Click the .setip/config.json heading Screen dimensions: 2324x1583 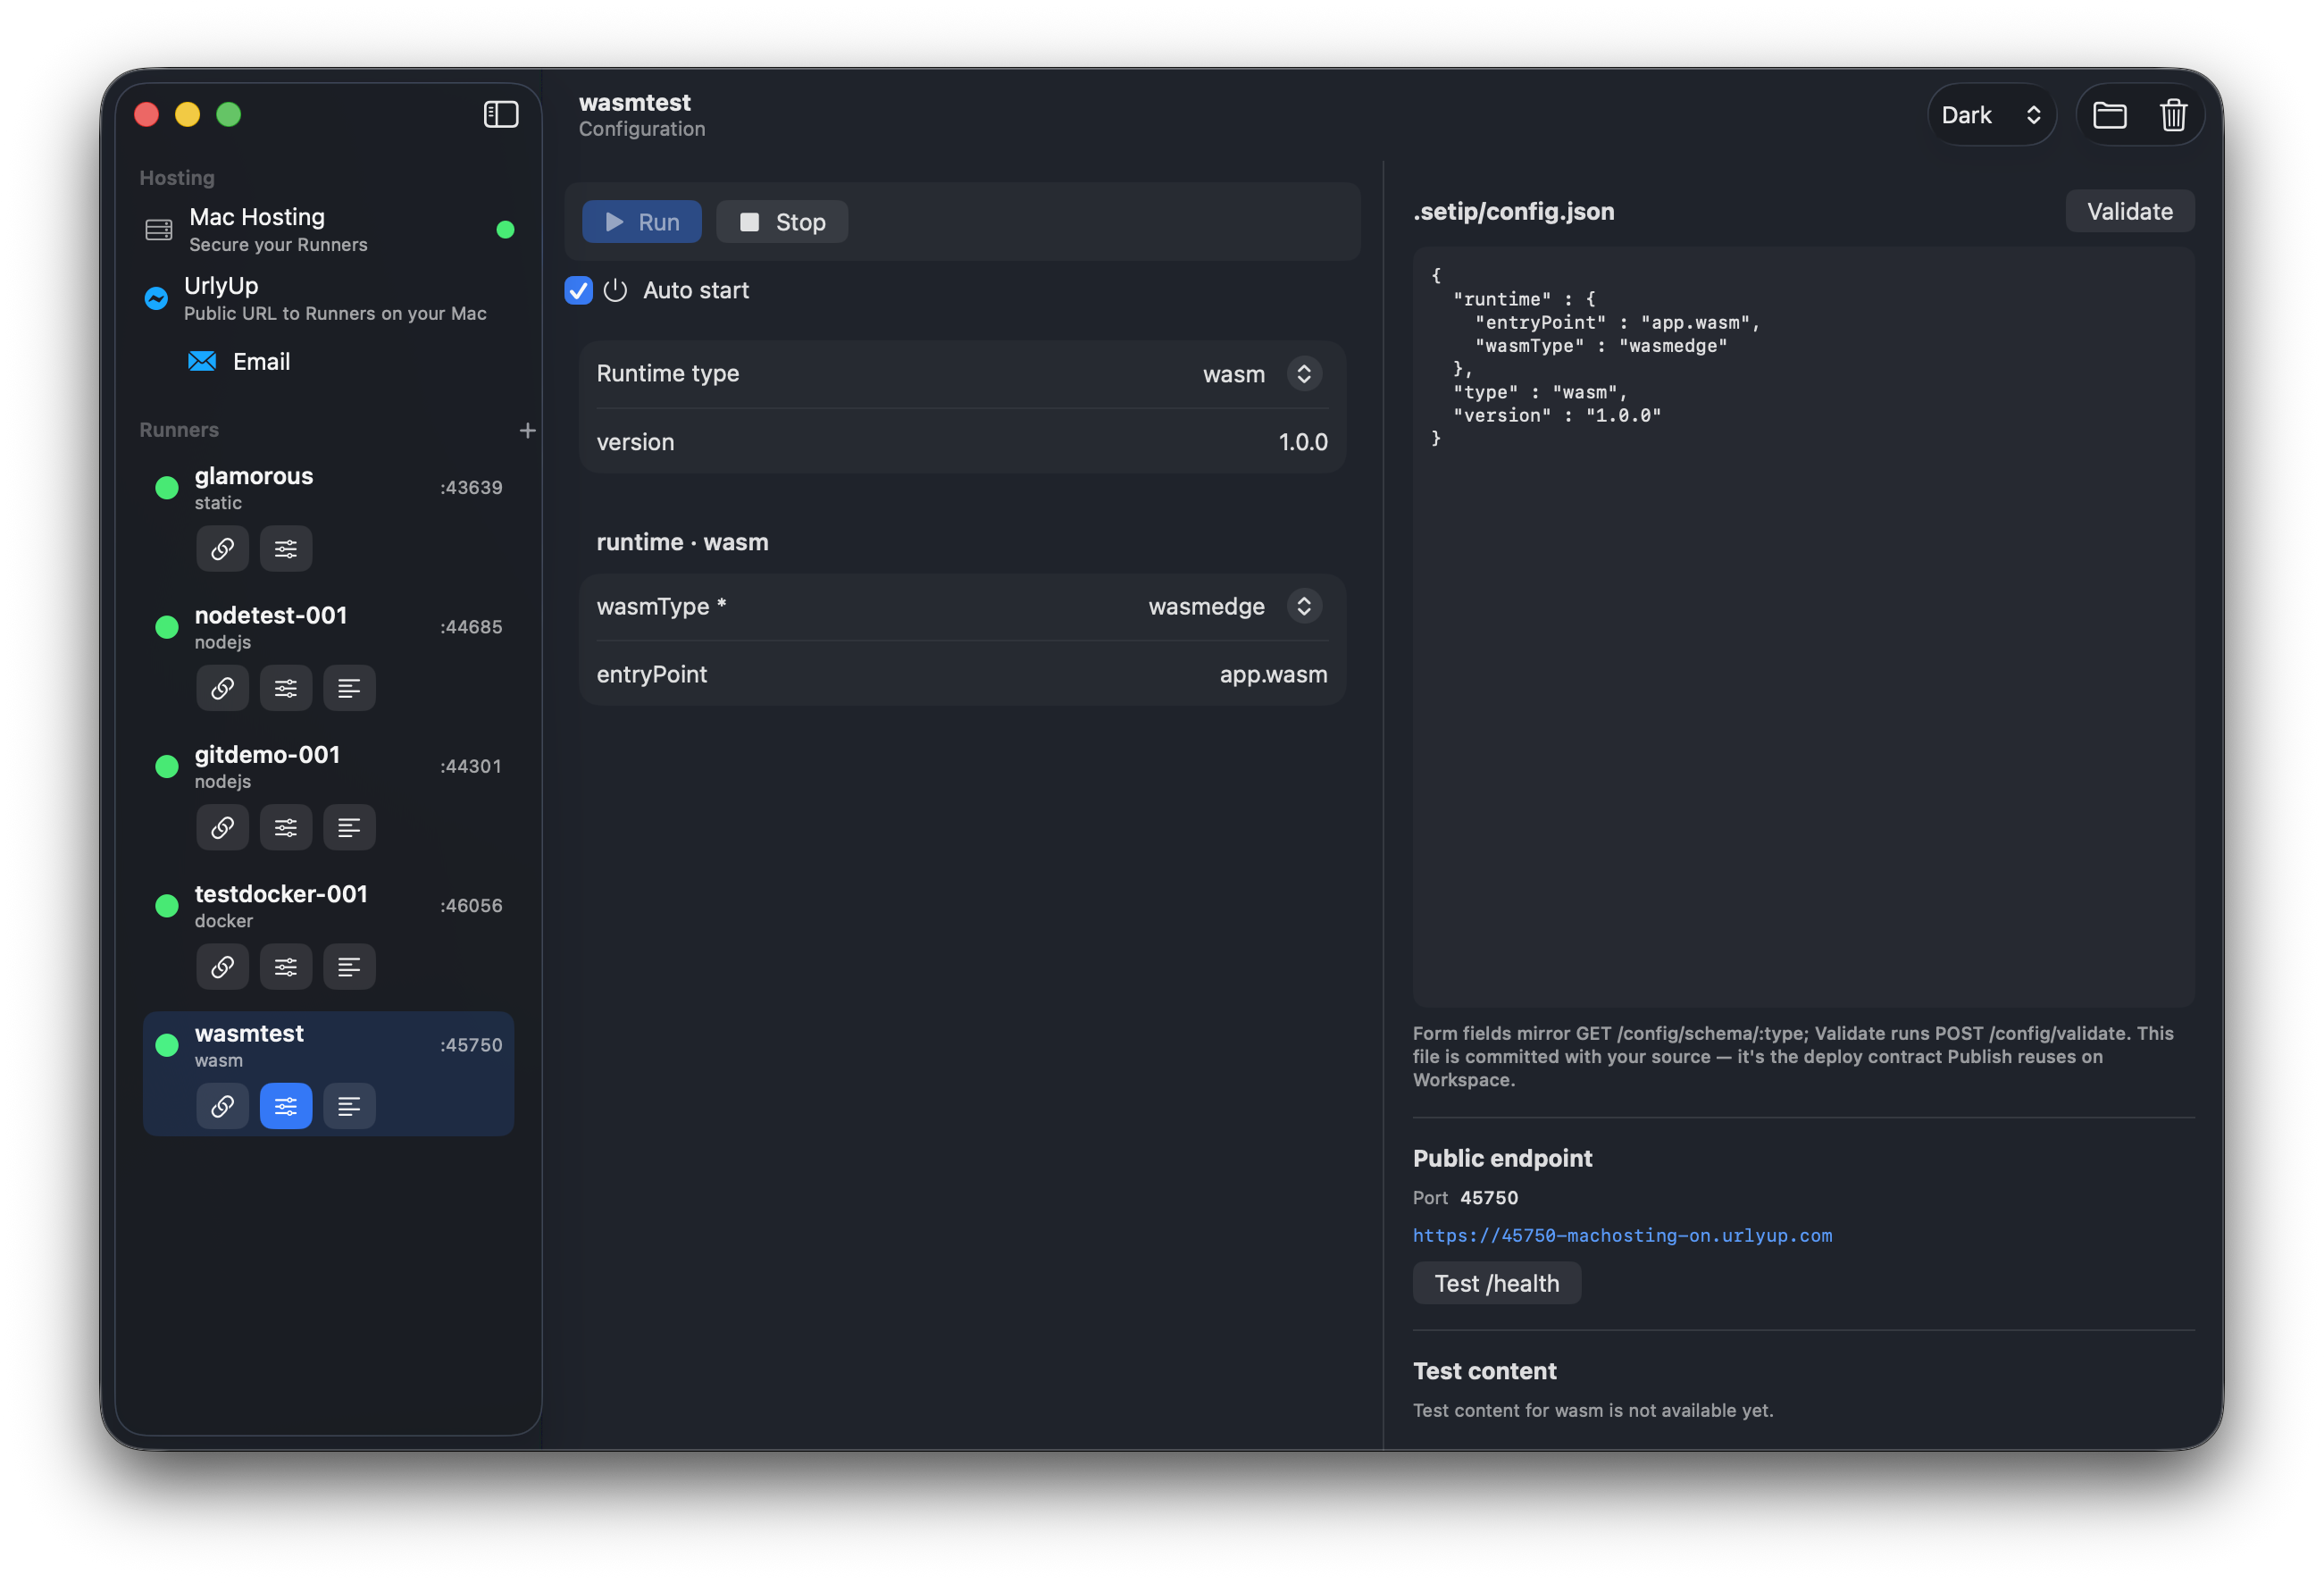coord(1513,211)
